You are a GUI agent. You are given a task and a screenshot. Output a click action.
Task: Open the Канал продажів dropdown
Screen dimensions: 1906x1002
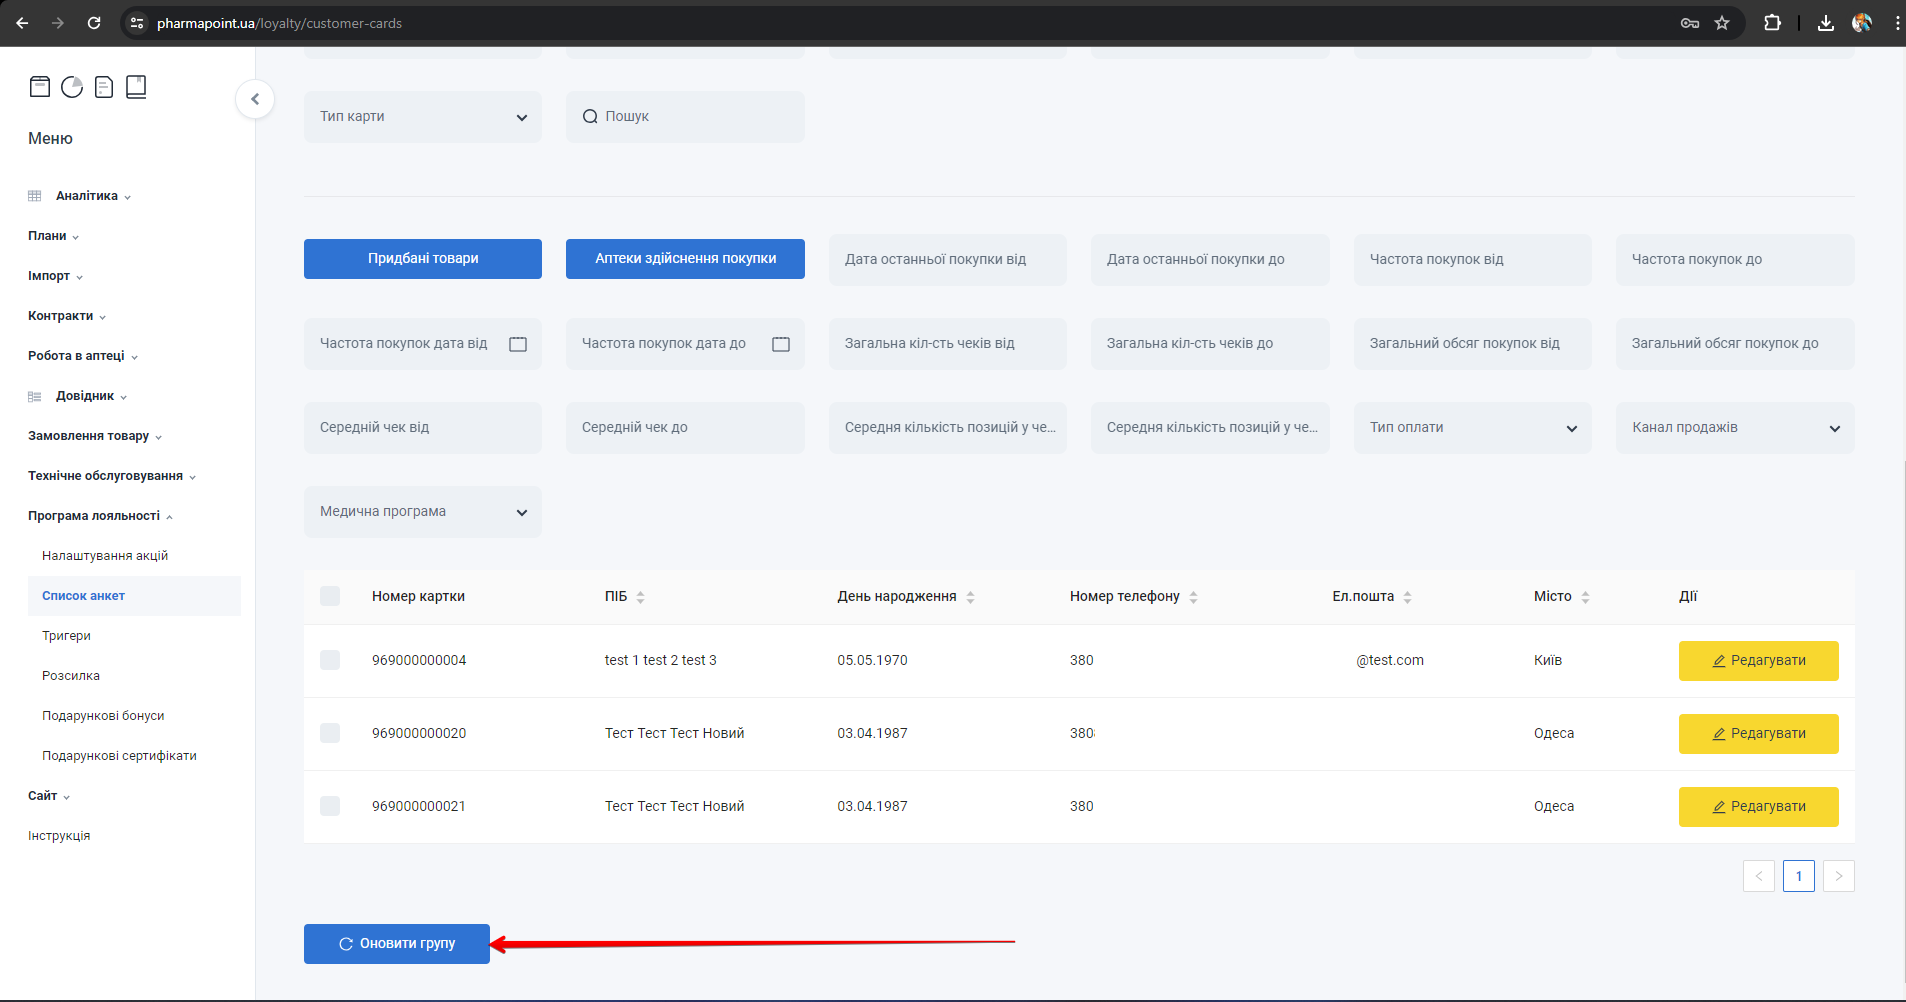(1735, 428)
